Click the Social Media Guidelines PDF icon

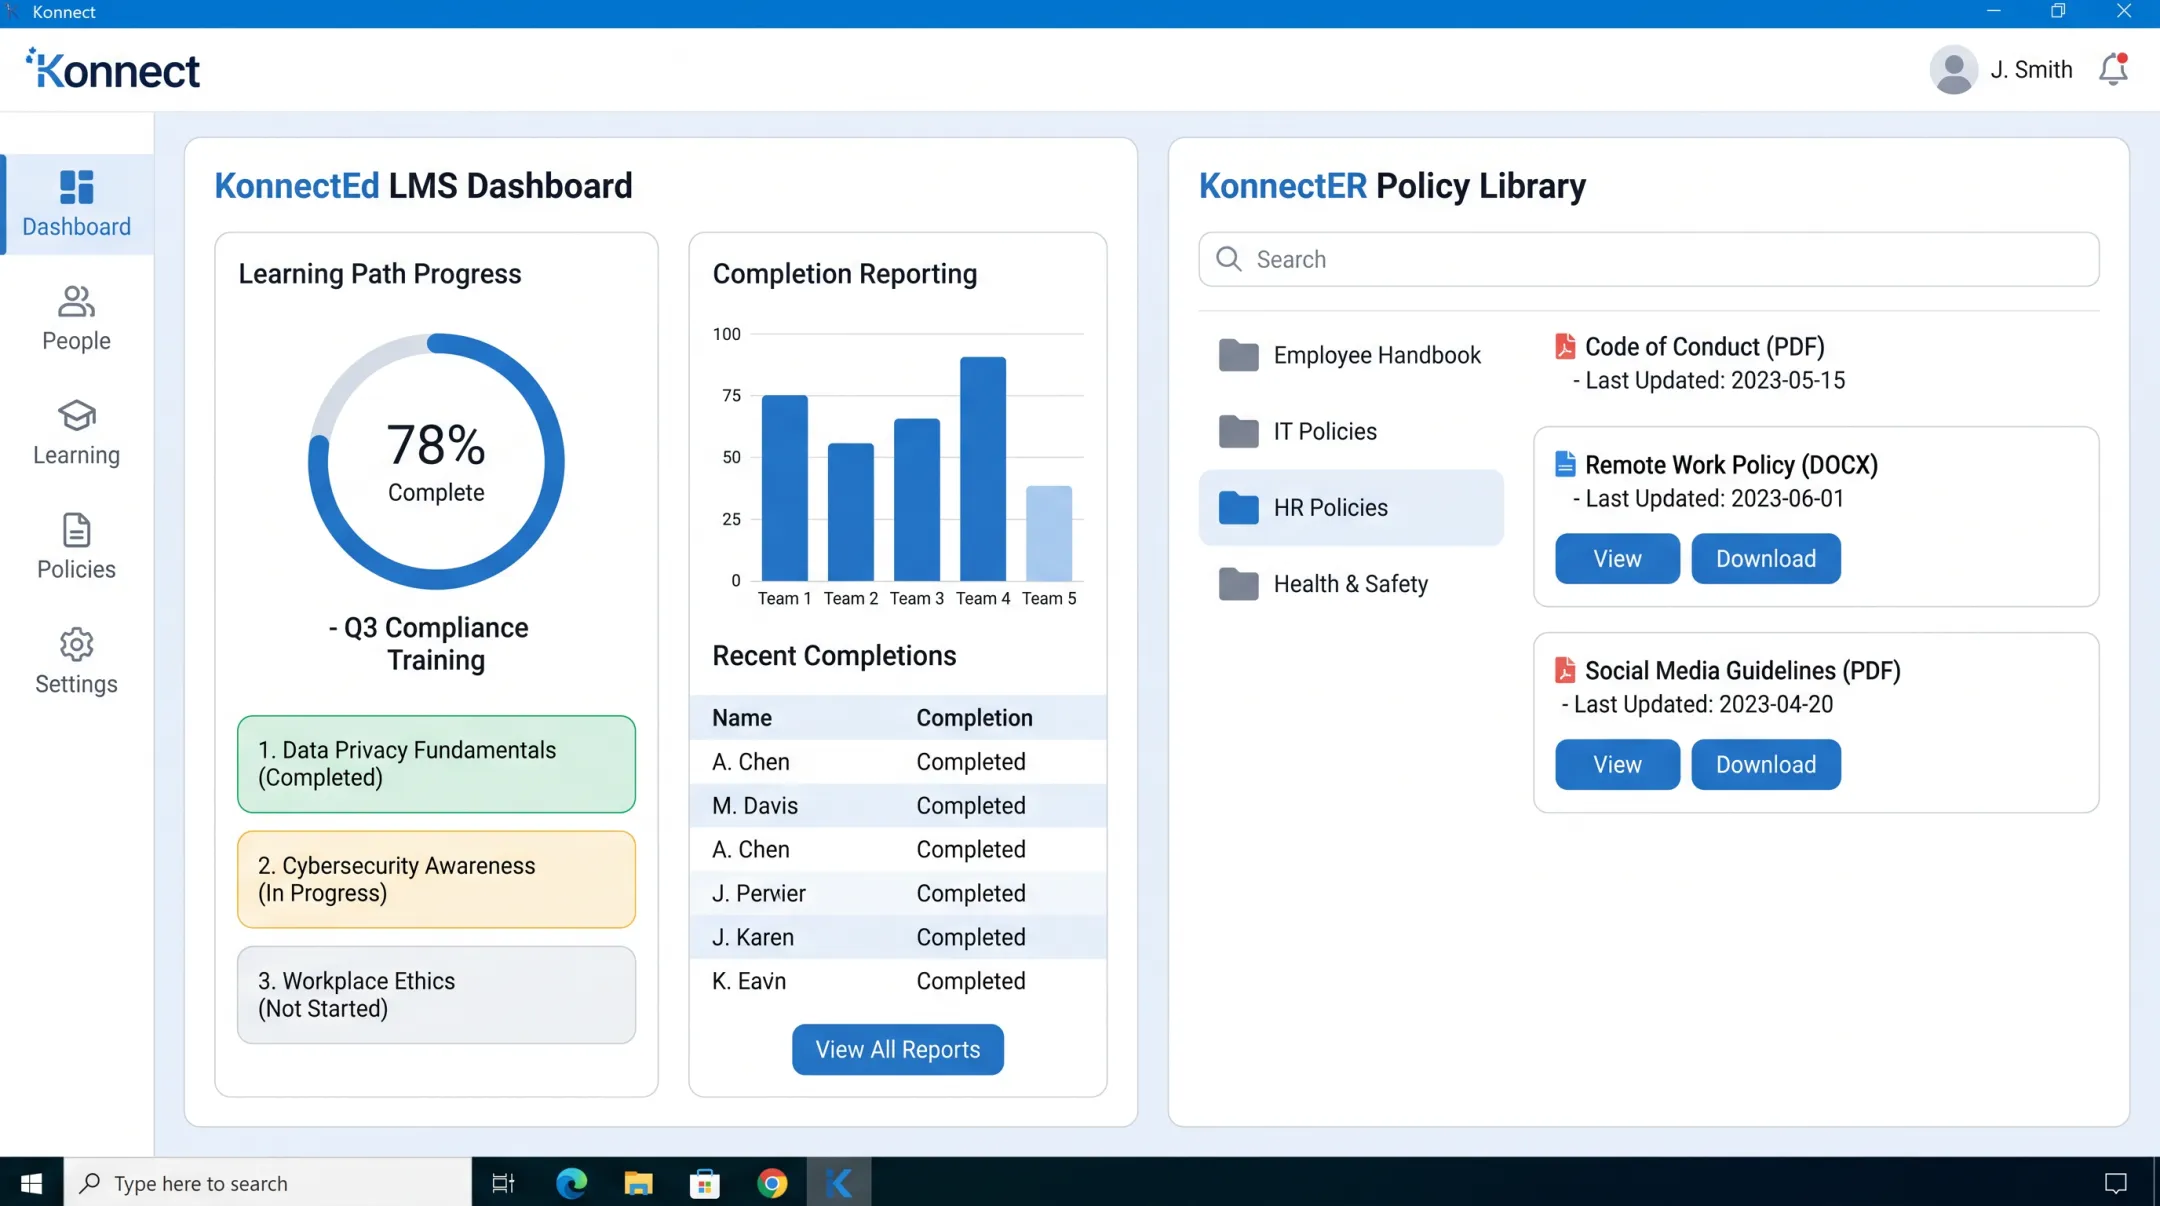[x=1565, y=670]
